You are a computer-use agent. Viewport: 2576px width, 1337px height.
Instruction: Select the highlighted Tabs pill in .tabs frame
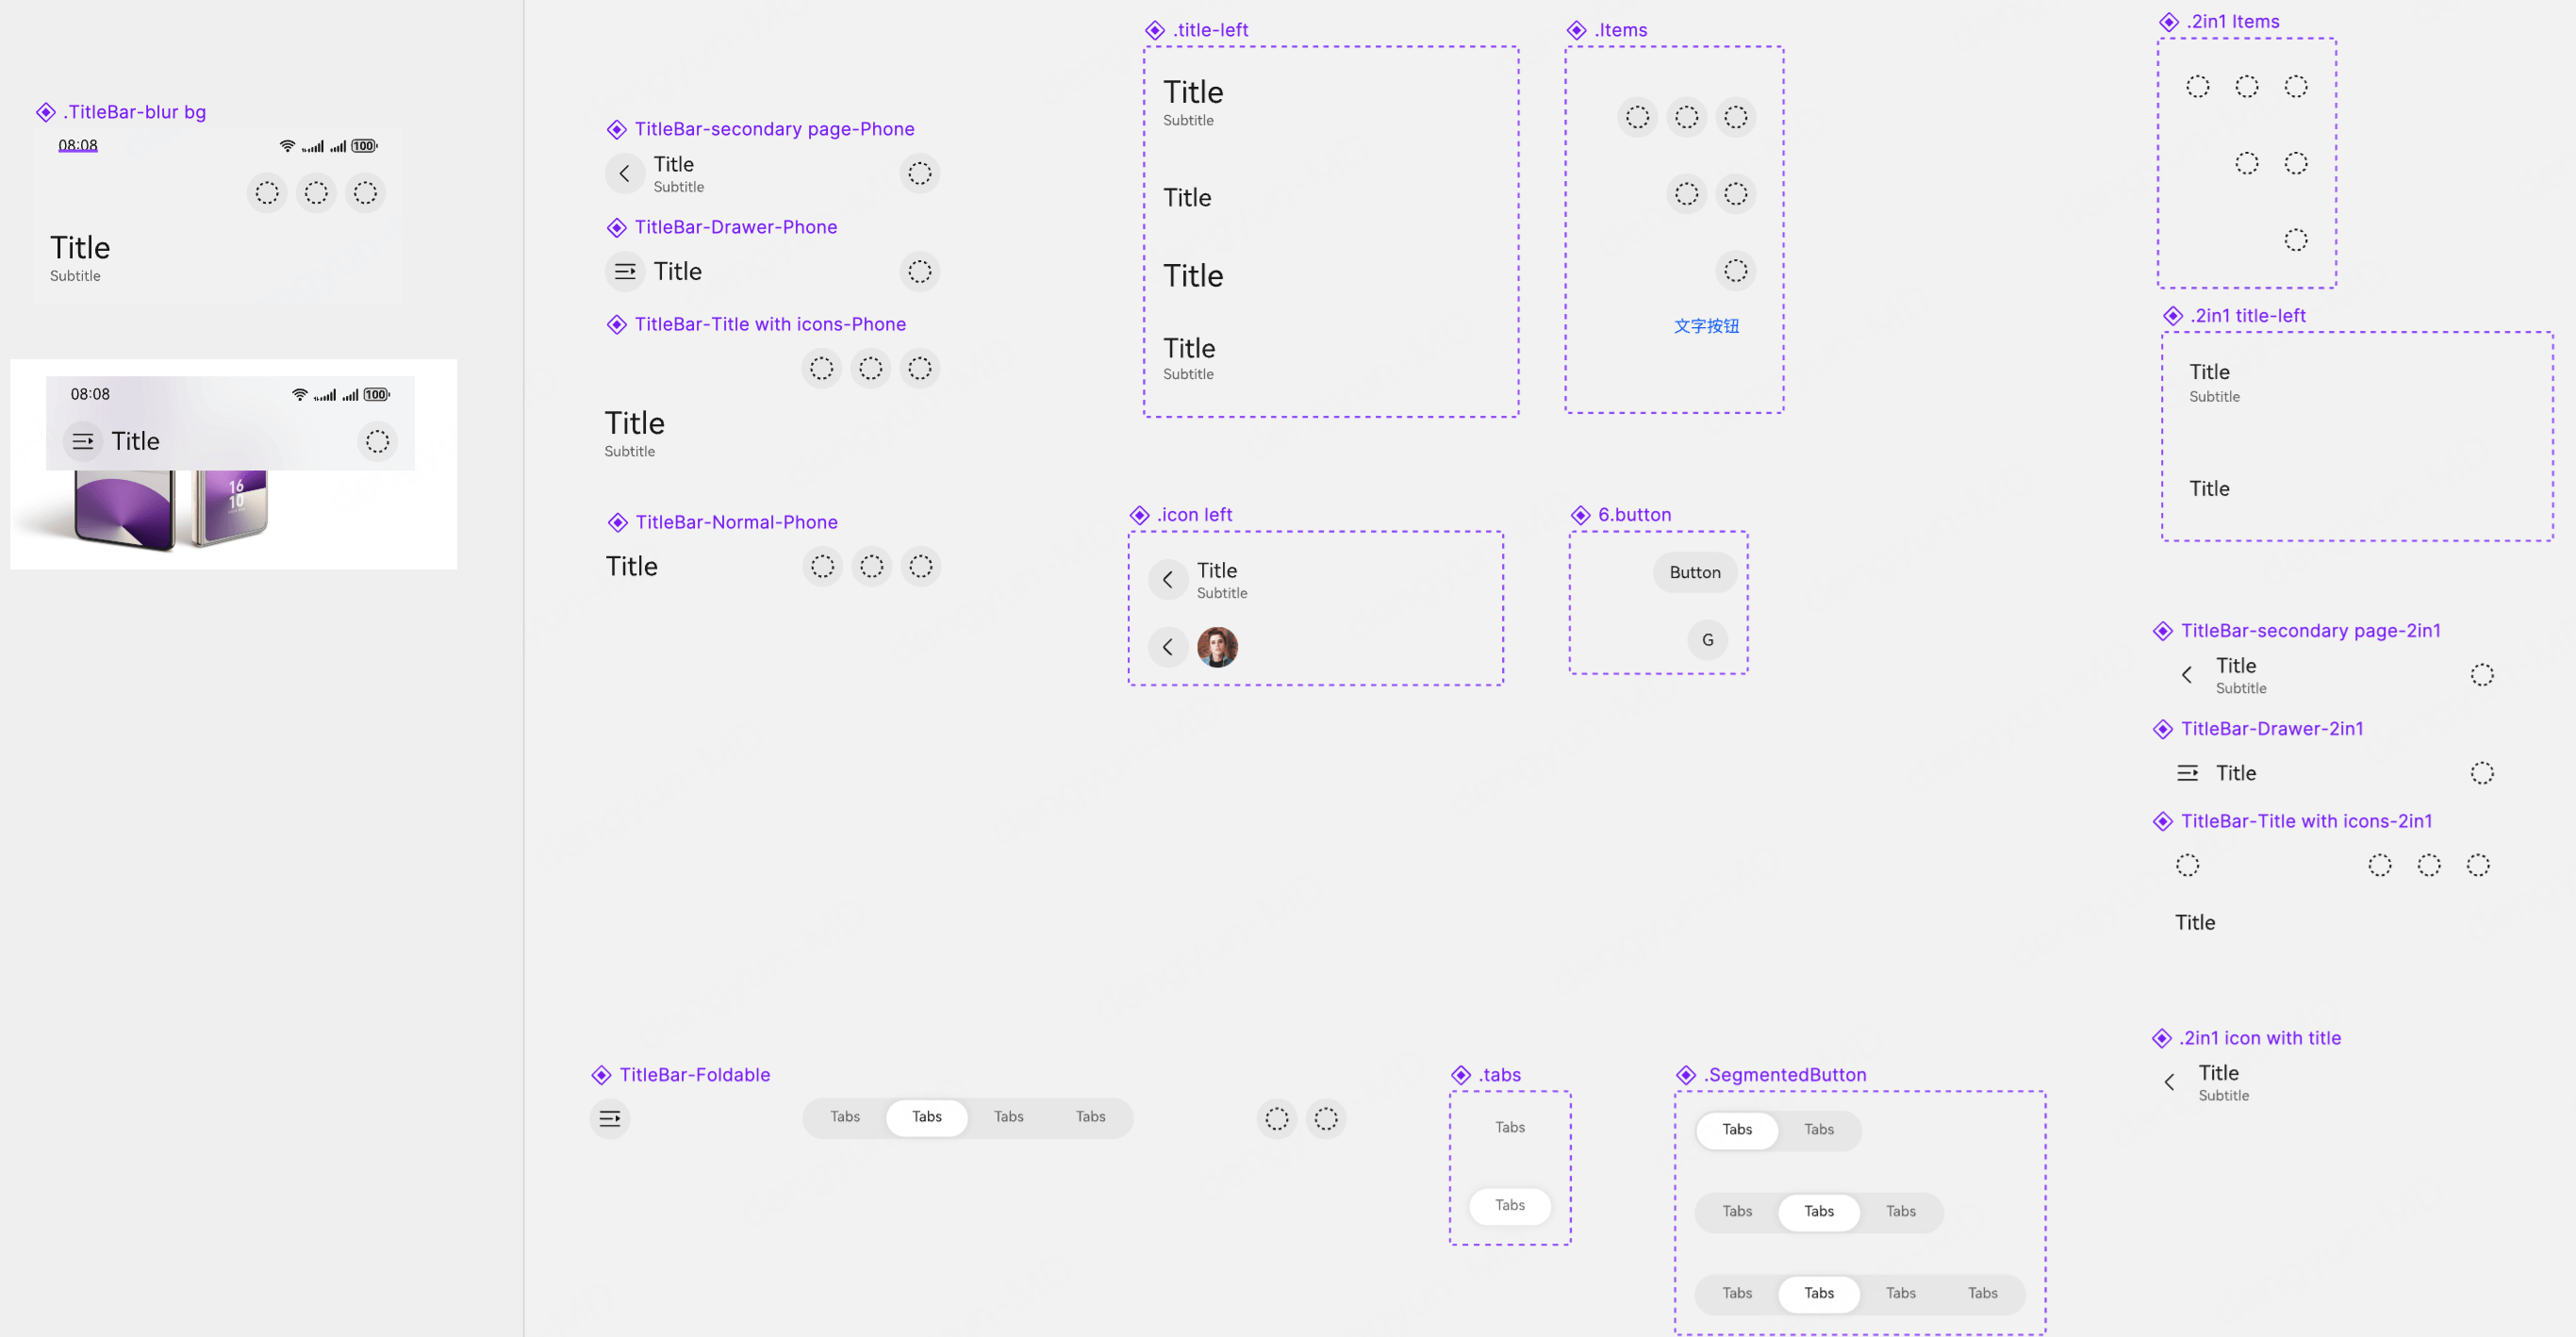1509,1206
